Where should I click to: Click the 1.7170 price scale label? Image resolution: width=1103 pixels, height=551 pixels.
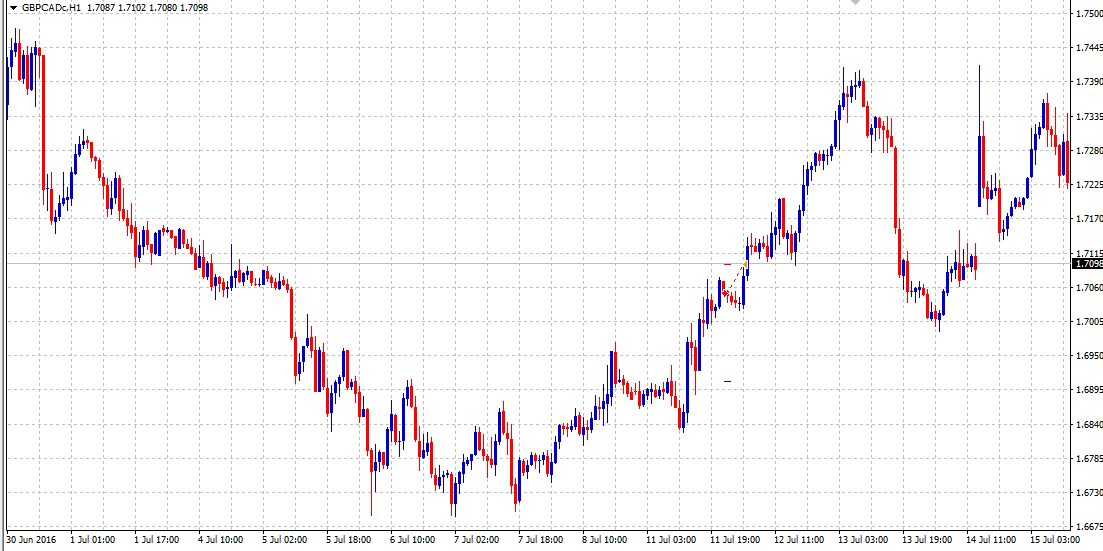pyautogui.click(x=1089, y=220)
